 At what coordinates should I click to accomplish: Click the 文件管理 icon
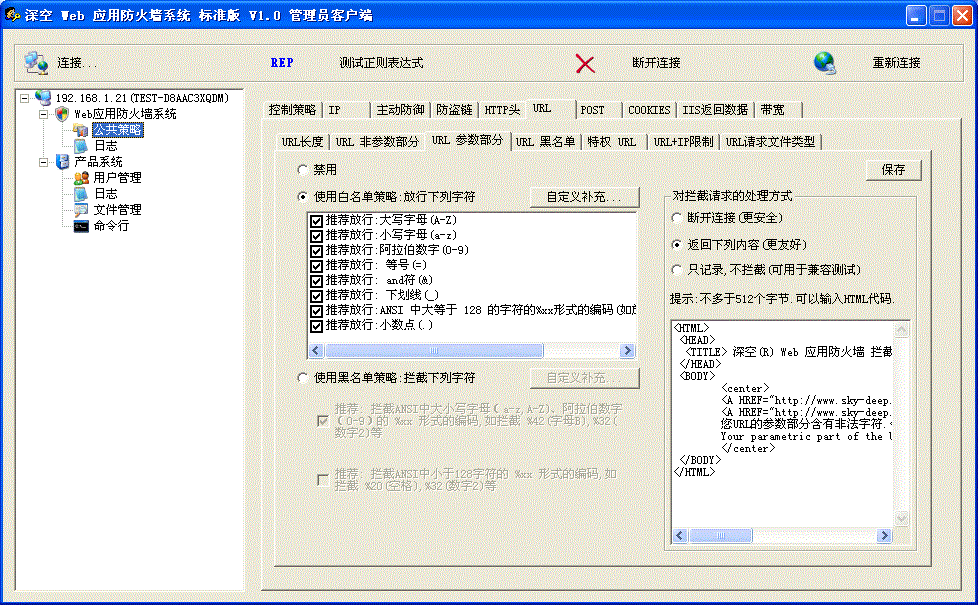click(80, 210)
